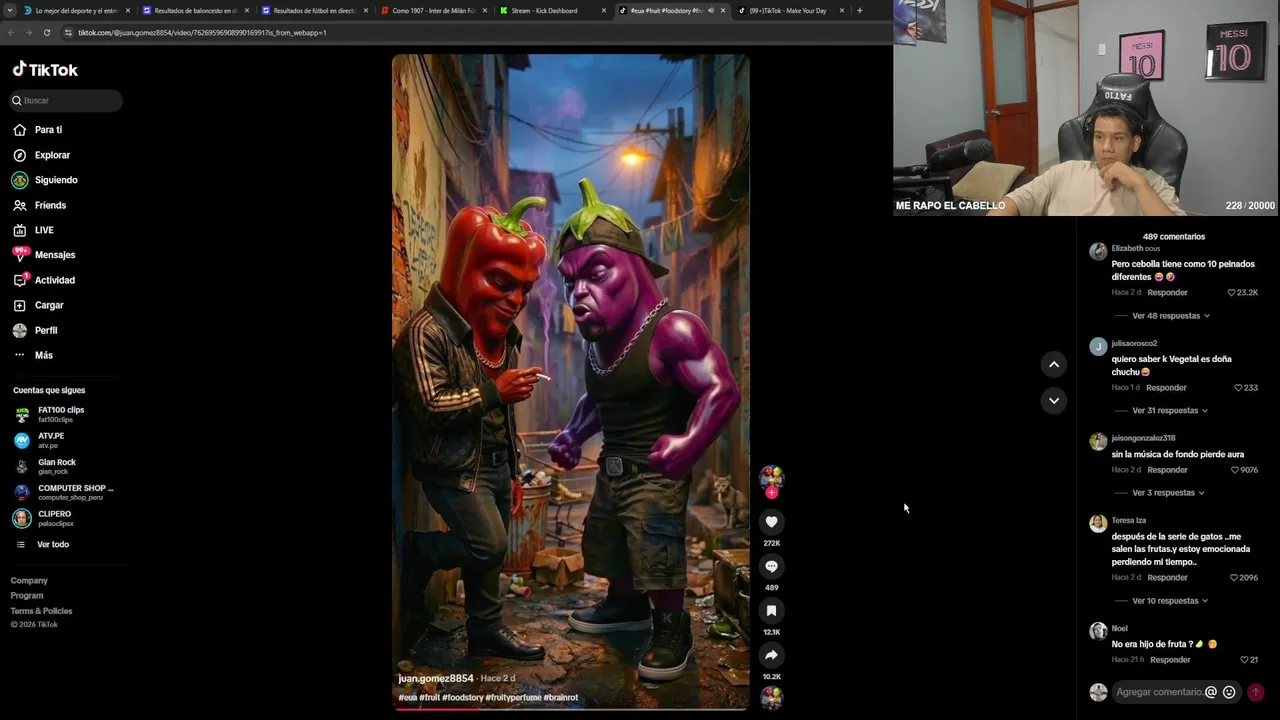Open the Company footer link
The image size is (1280, 720).
coord(29,580)
